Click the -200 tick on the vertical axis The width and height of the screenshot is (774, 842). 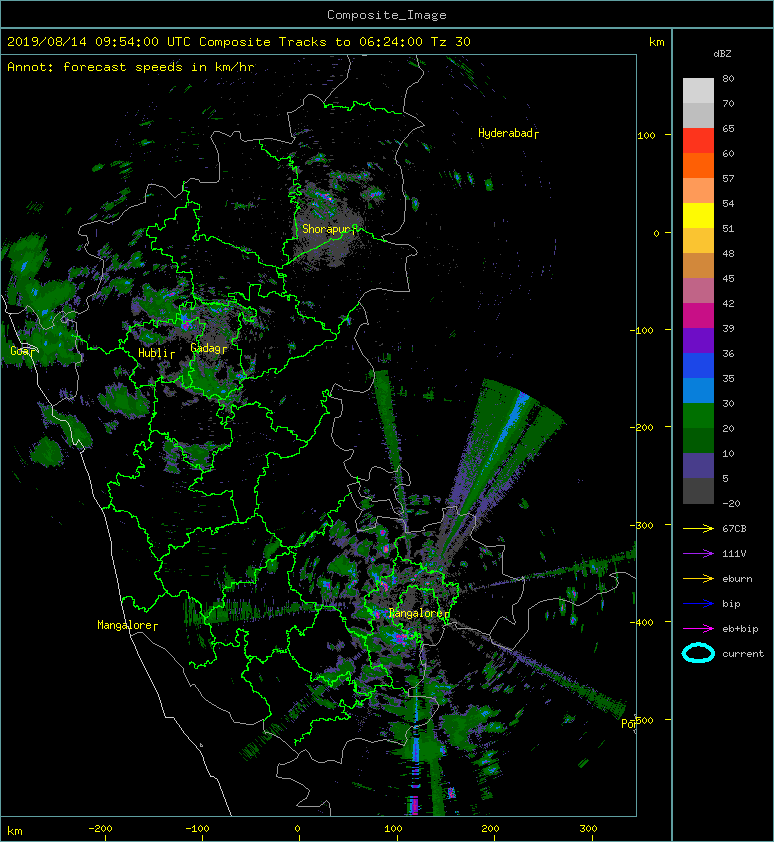pos(643,428)
